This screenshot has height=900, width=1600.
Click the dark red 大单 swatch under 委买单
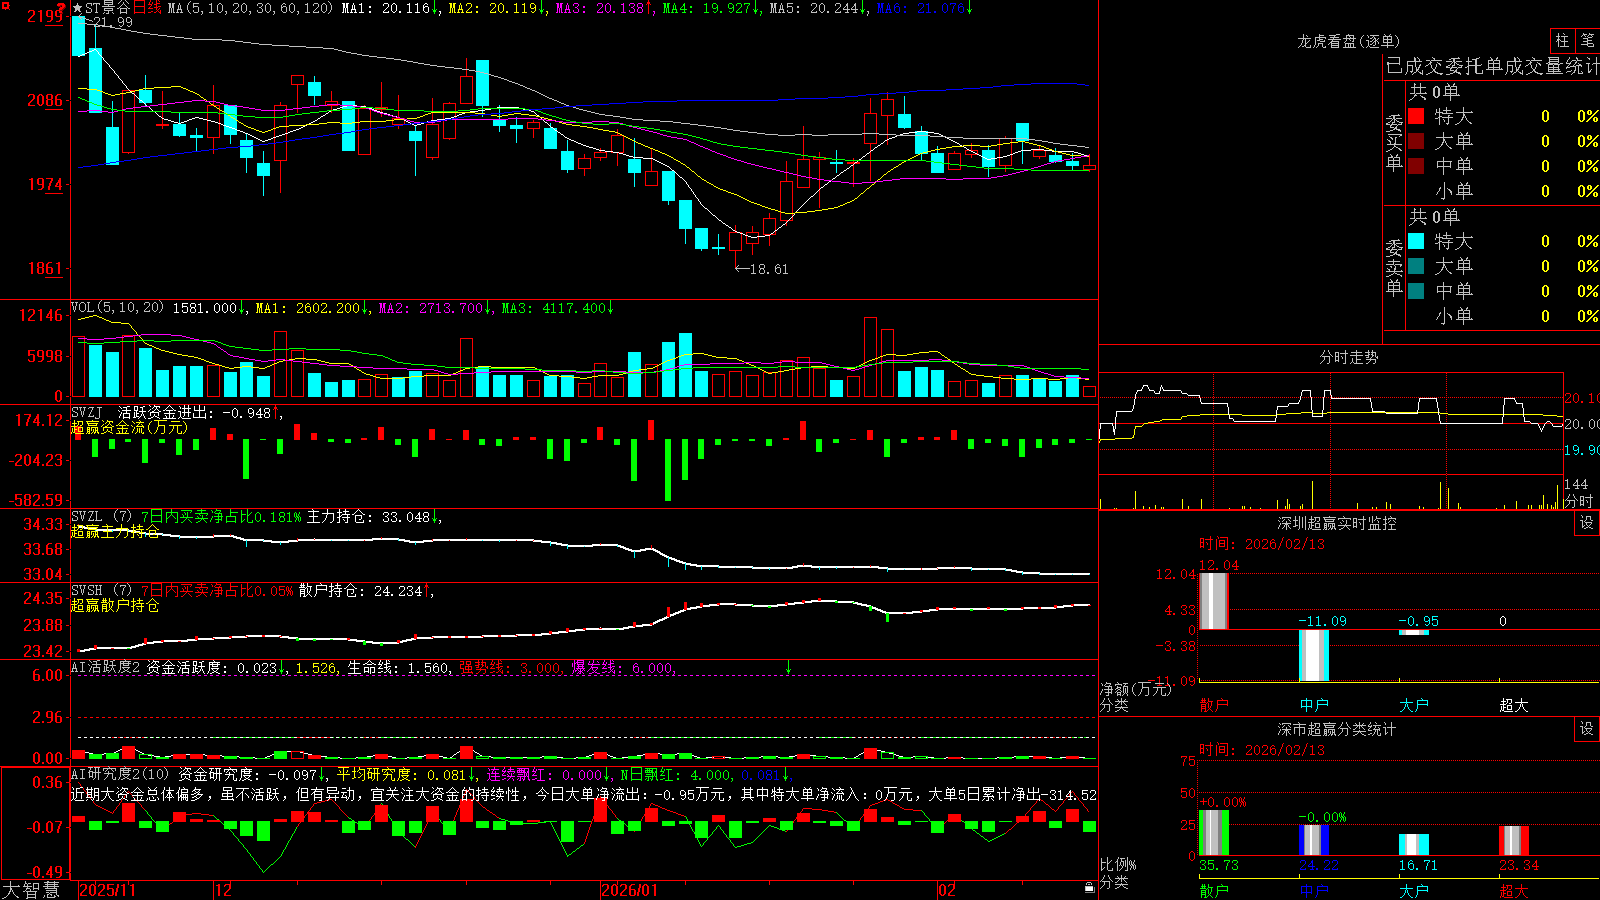[1416, 141]
